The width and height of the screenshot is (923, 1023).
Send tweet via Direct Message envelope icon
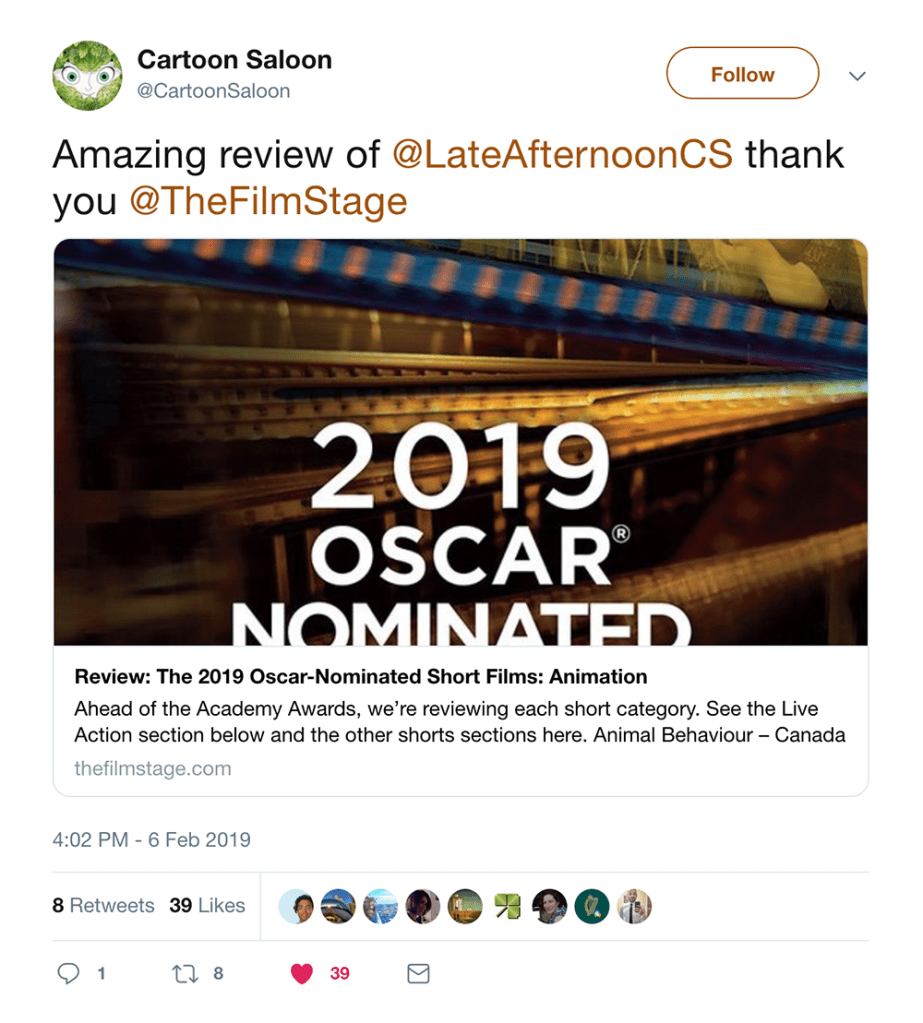click(419, 973)
